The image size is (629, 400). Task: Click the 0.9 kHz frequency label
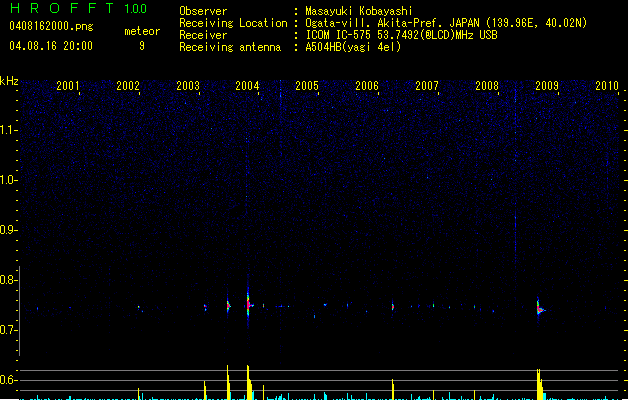(8, 230)
